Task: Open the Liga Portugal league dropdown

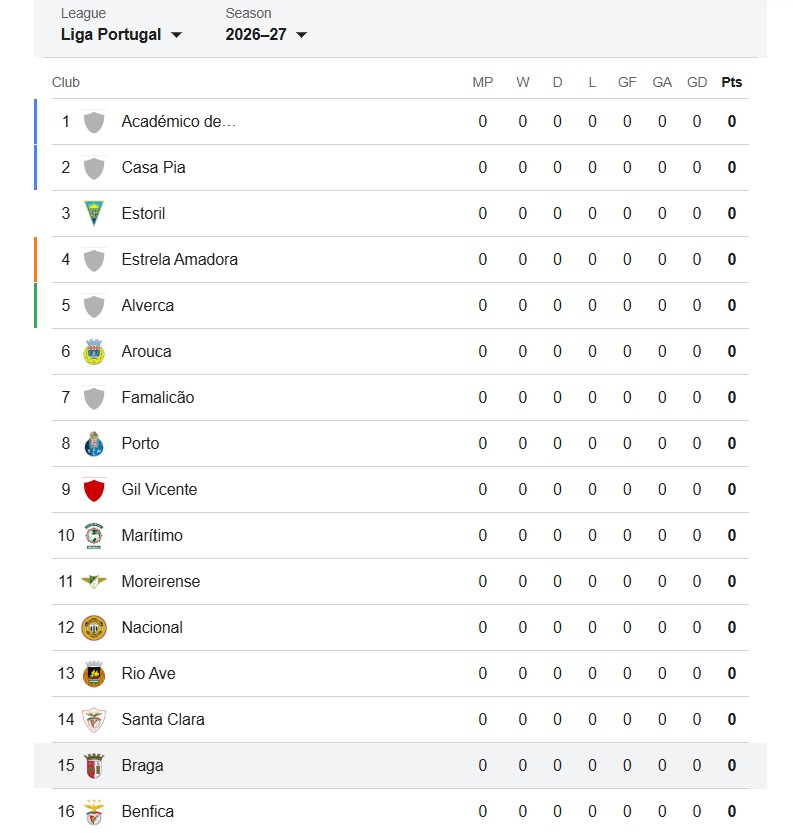Action: [x=121, y=35]
